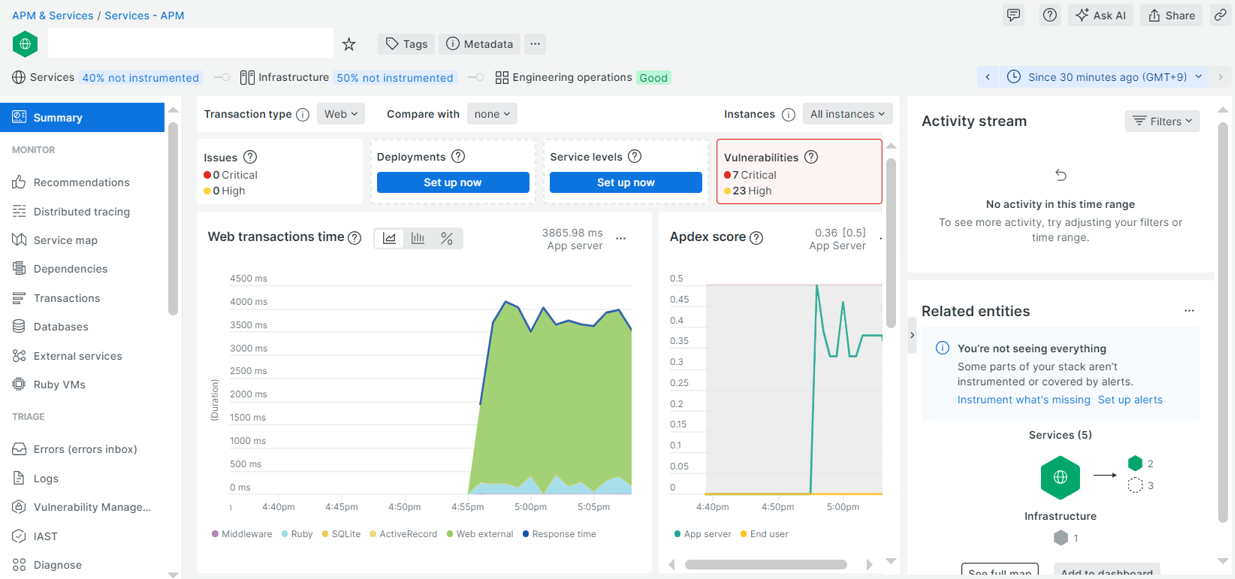
Task: Open Databases in the sidebar
Action: point(82,327)
